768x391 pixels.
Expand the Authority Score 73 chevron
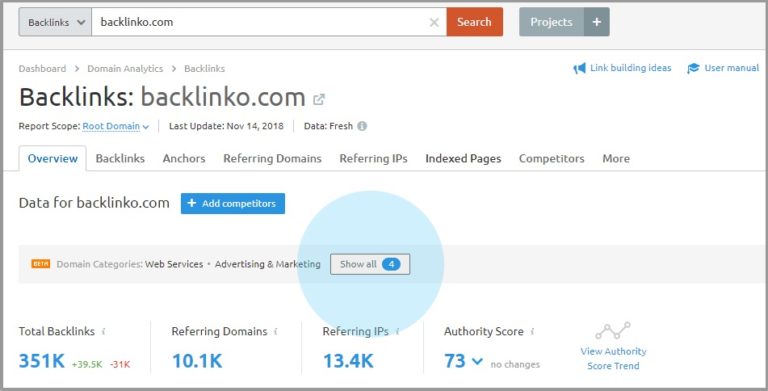[477, 362]
